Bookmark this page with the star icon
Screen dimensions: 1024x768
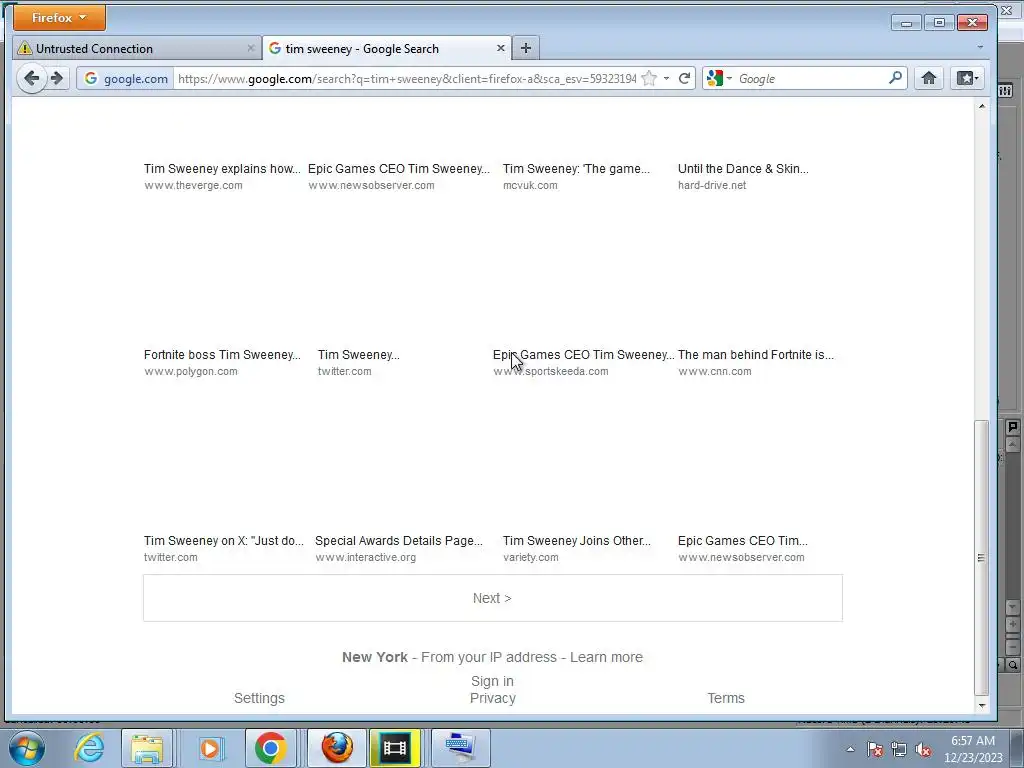point(649,79)
